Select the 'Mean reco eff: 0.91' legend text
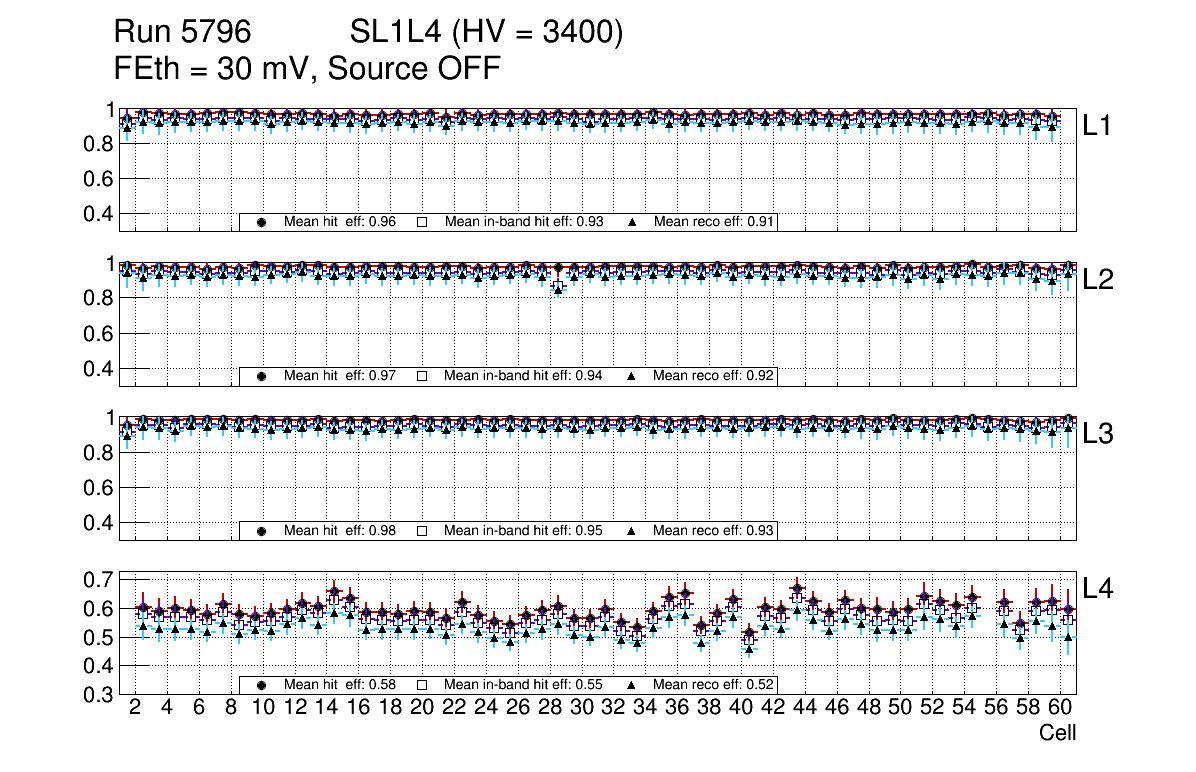1196x772 pixels. click(714, 222)
